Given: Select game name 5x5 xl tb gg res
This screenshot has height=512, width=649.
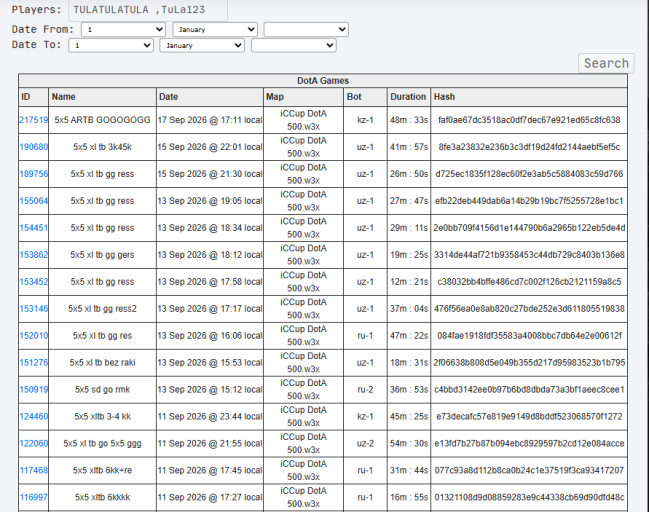Looking at the screenshot, I should click(x=102, y=336).
